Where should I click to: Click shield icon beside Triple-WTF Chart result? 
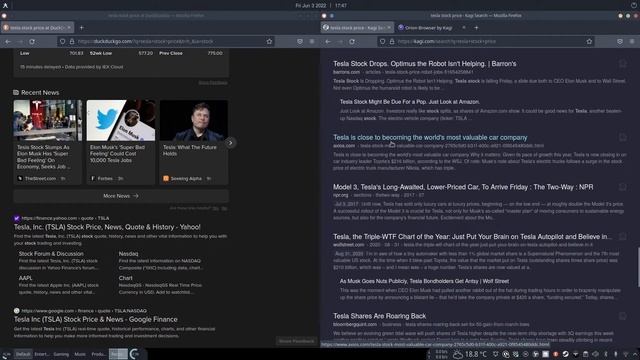click(x=622, y=236)
